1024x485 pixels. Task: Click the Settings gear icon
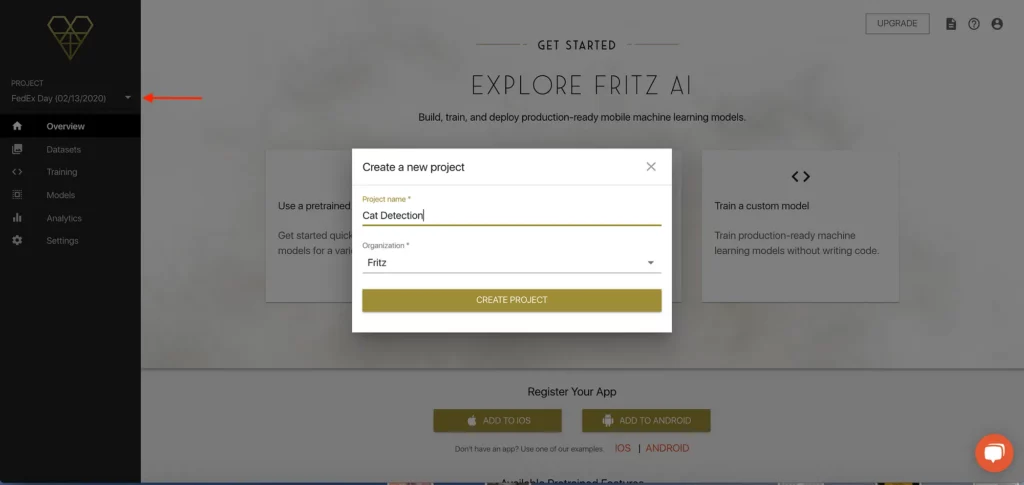pos(17,240)
